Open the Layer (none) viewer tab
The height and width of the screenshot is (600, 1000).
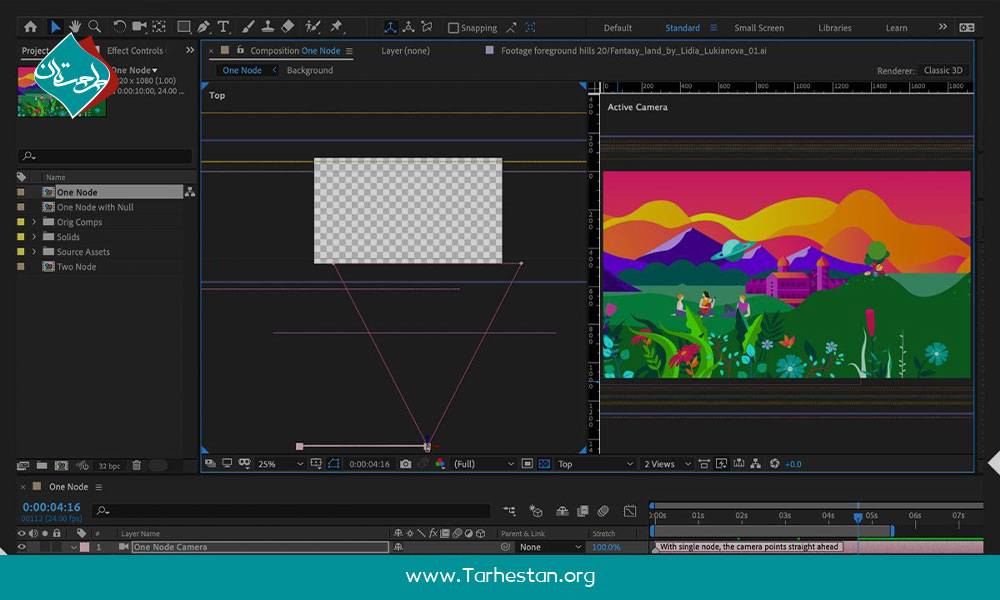pos(406,50)
